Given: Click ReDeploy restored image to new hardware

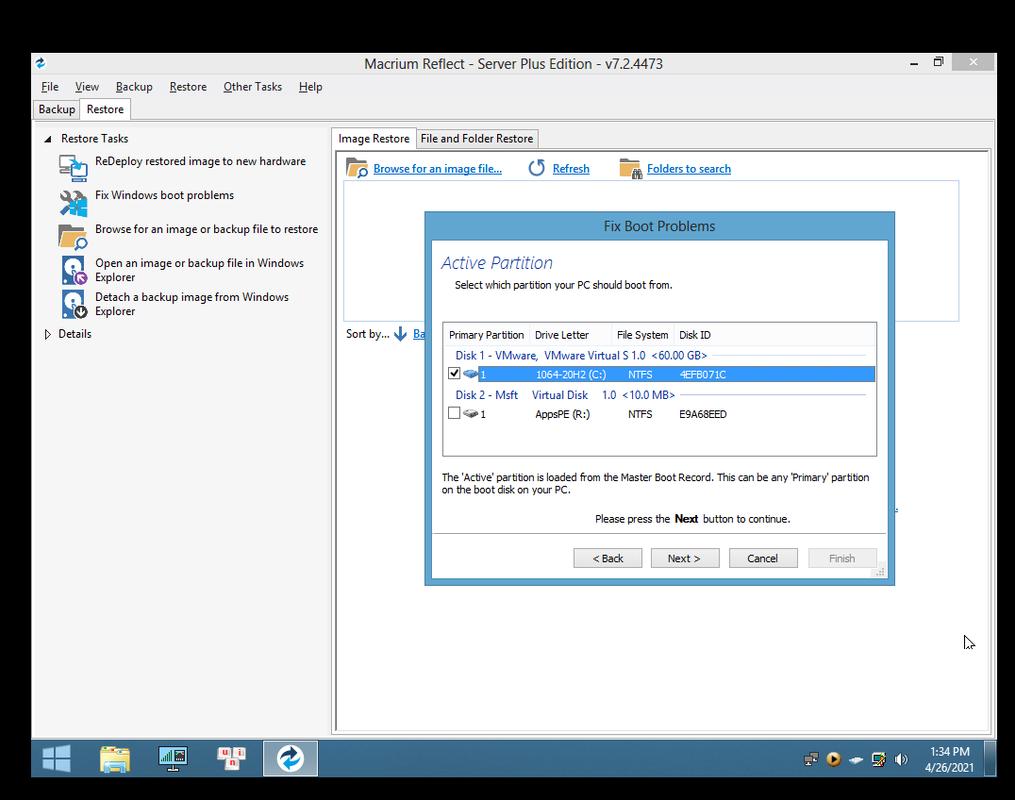Looking at the screenshot, I should coord(200,161).
